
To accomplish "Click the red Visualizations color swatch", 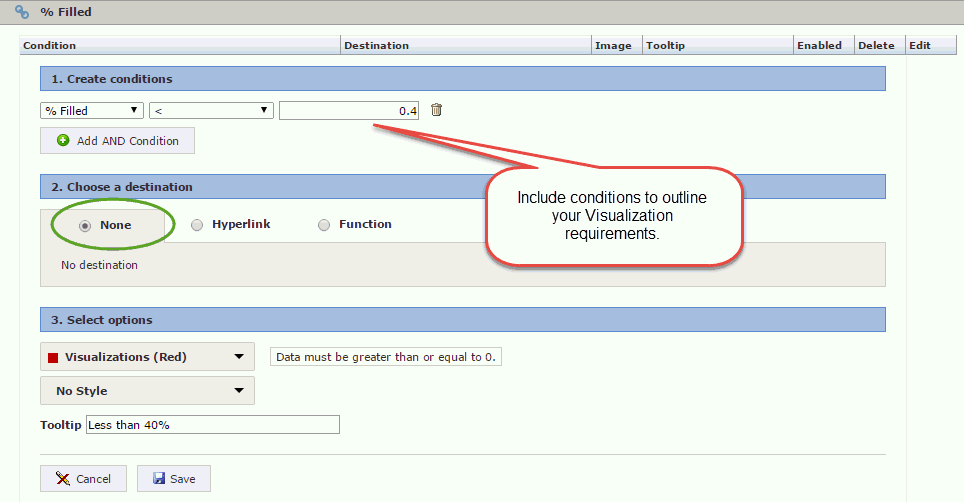I will 53,357.
